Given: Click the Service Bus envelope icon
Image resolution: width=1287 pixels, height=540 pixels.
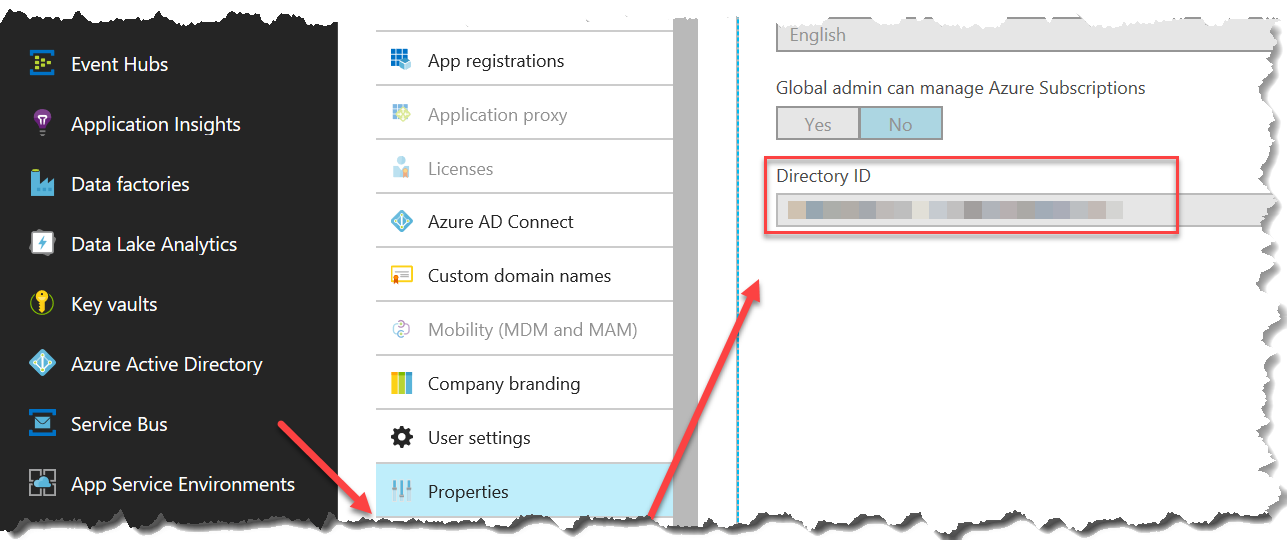Looking at the screenshot, I should tap(42, 424).
